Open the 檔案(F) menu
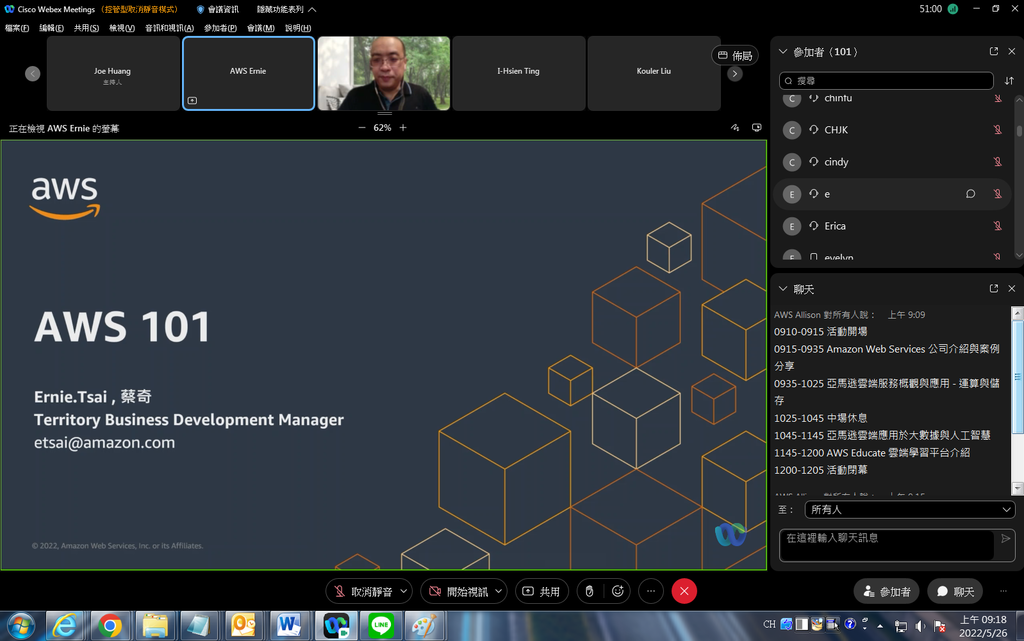 pos(17,28)
